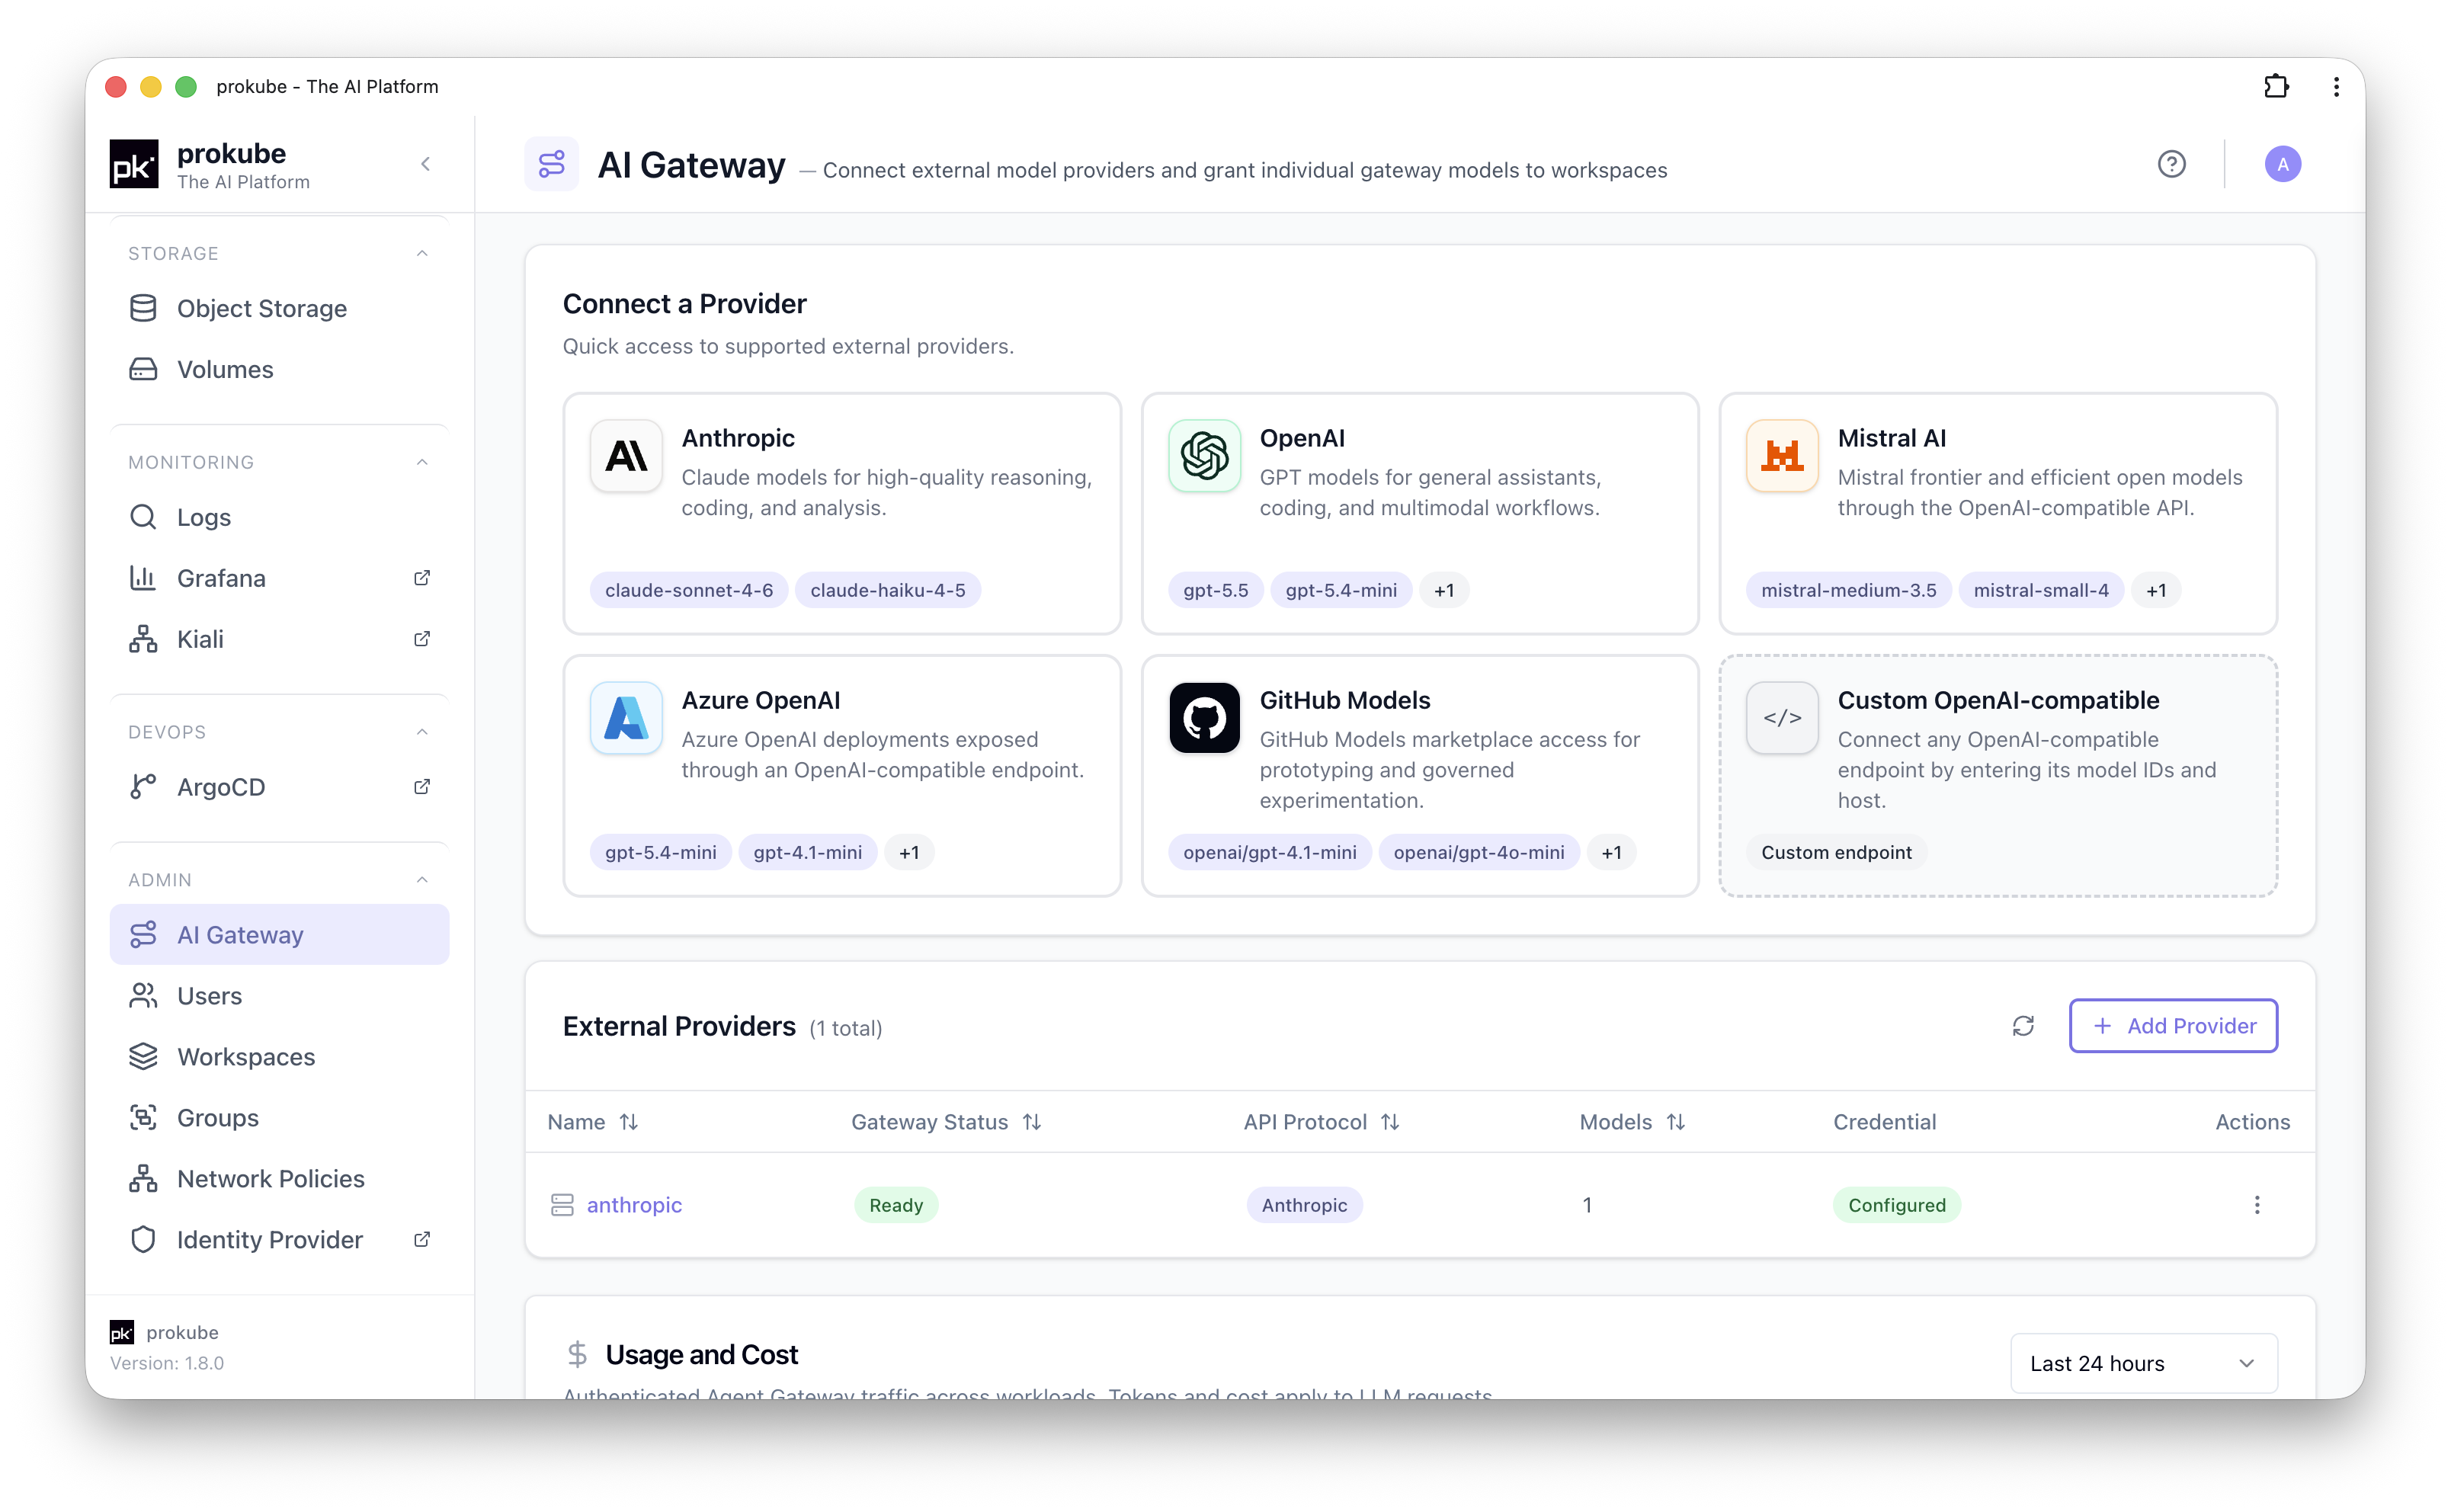This screenshot has width=2451, height=1512.
Task: Select the GitHub Models card title
Action: [1345, 701]
